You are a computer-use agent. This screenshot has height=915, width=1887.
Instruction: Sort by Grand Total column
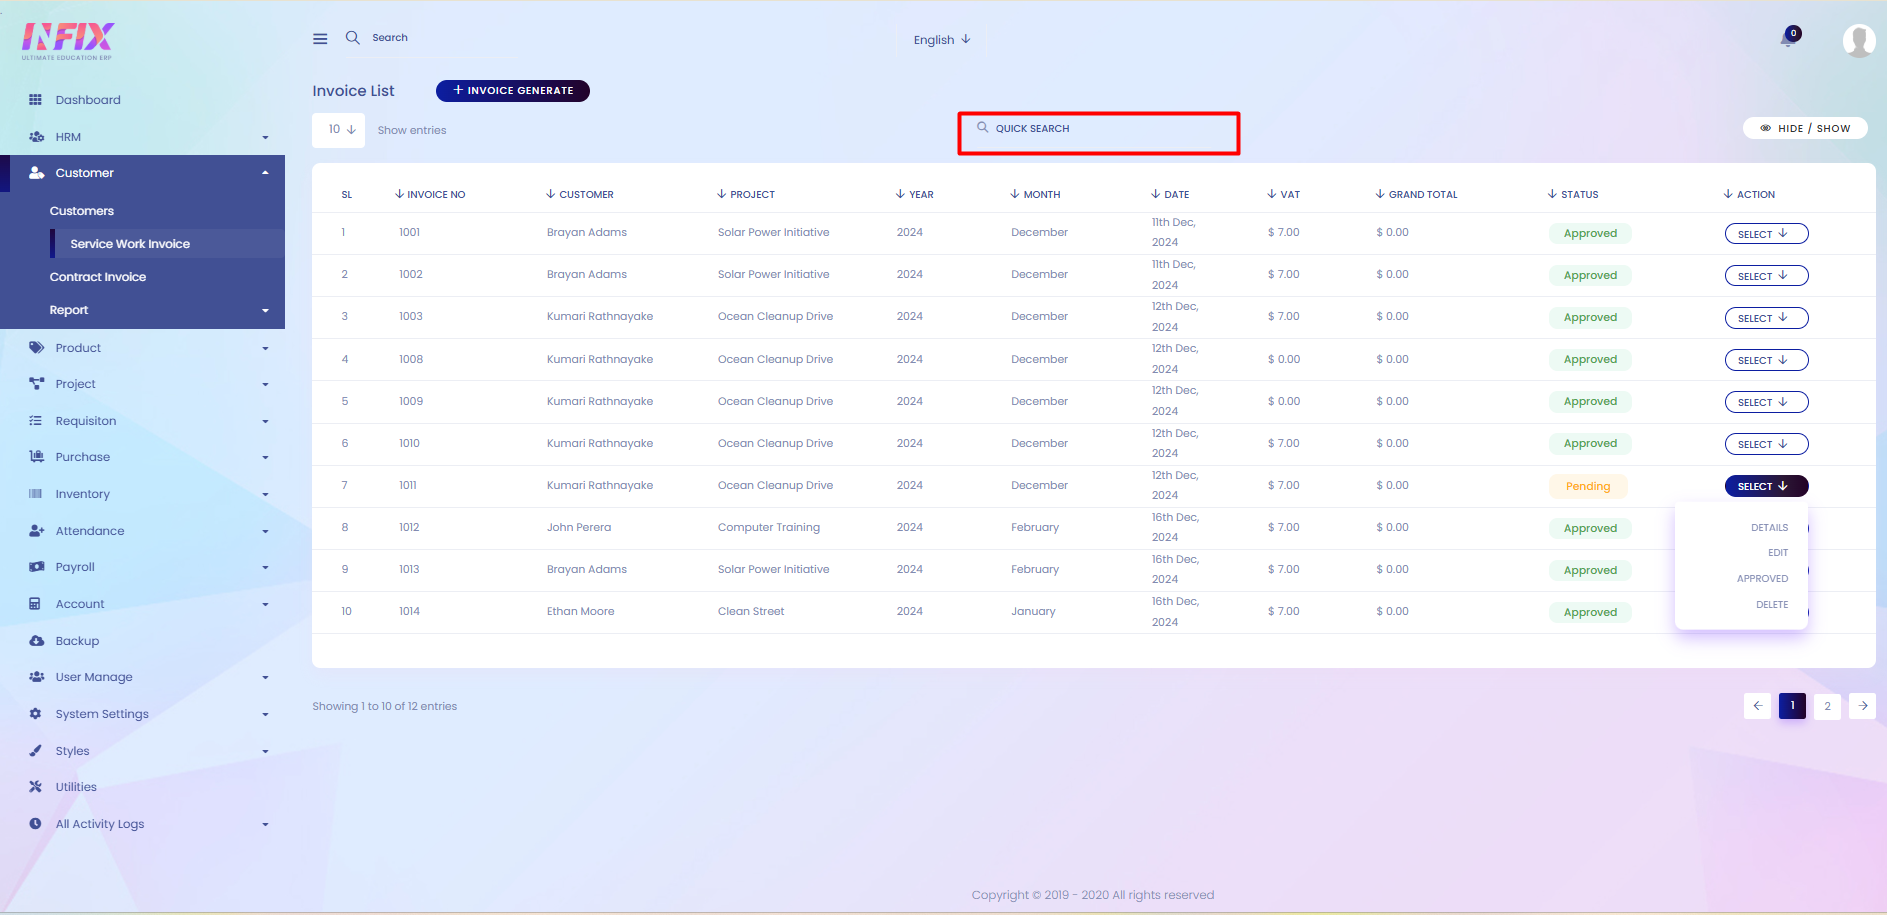[1416, 194]
